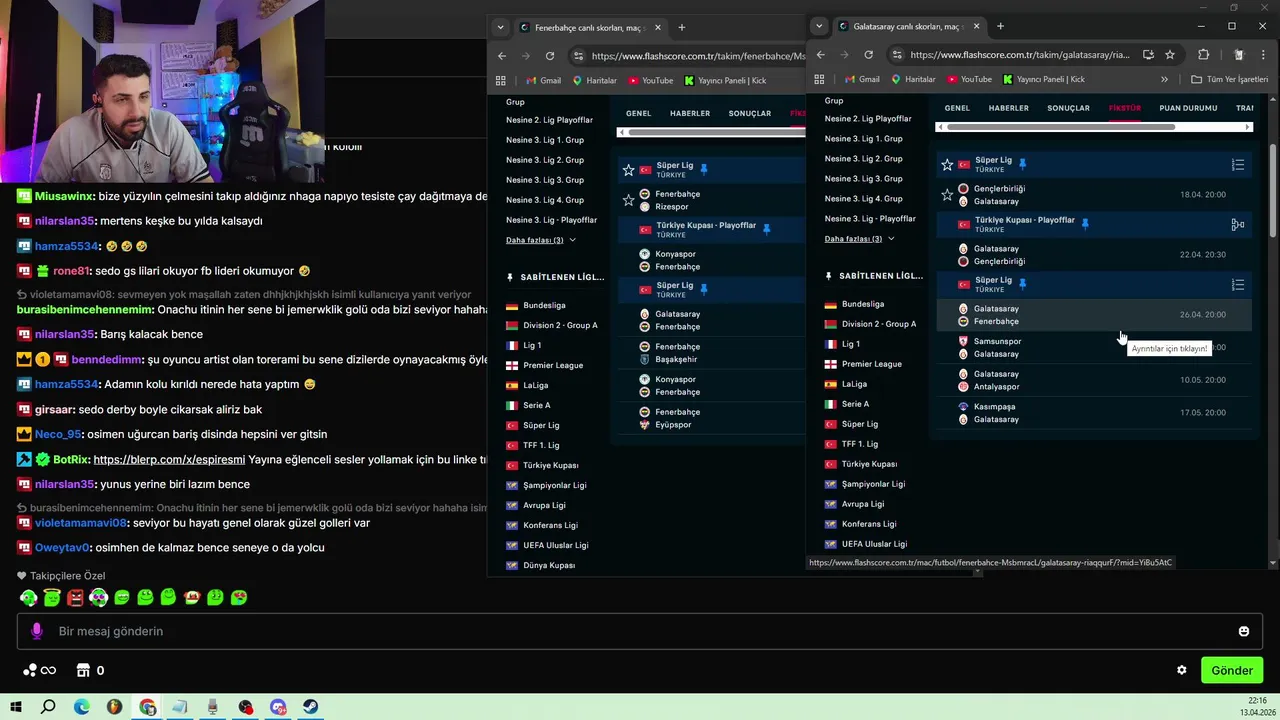The image size is (1280, 720).
Task: Click the channel points infinity icon
Action: [x=40, y=670]
